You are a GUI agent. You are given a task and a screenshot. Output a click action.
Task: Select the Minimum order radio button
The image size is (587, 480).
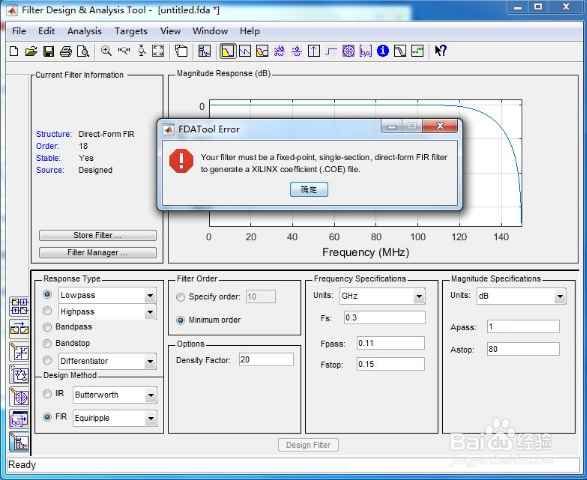(180, 320)
